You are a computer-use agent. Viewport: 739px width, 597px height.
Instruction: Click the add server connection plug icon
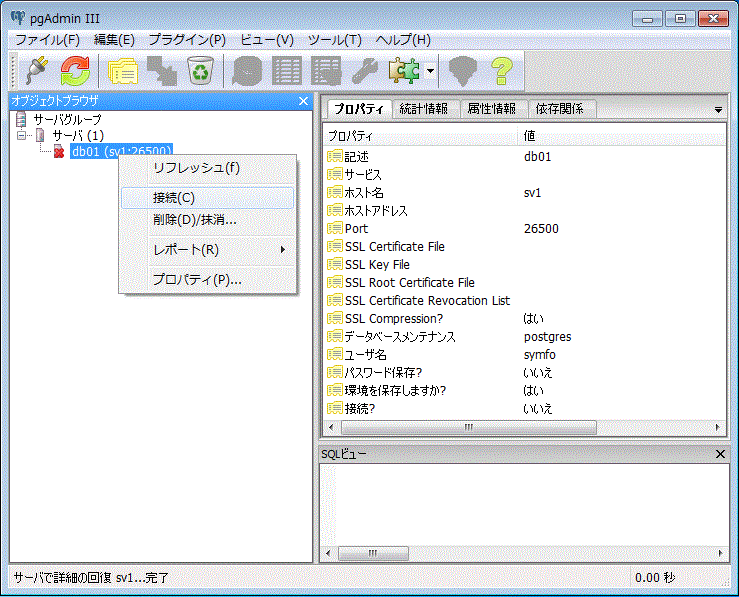37,71
